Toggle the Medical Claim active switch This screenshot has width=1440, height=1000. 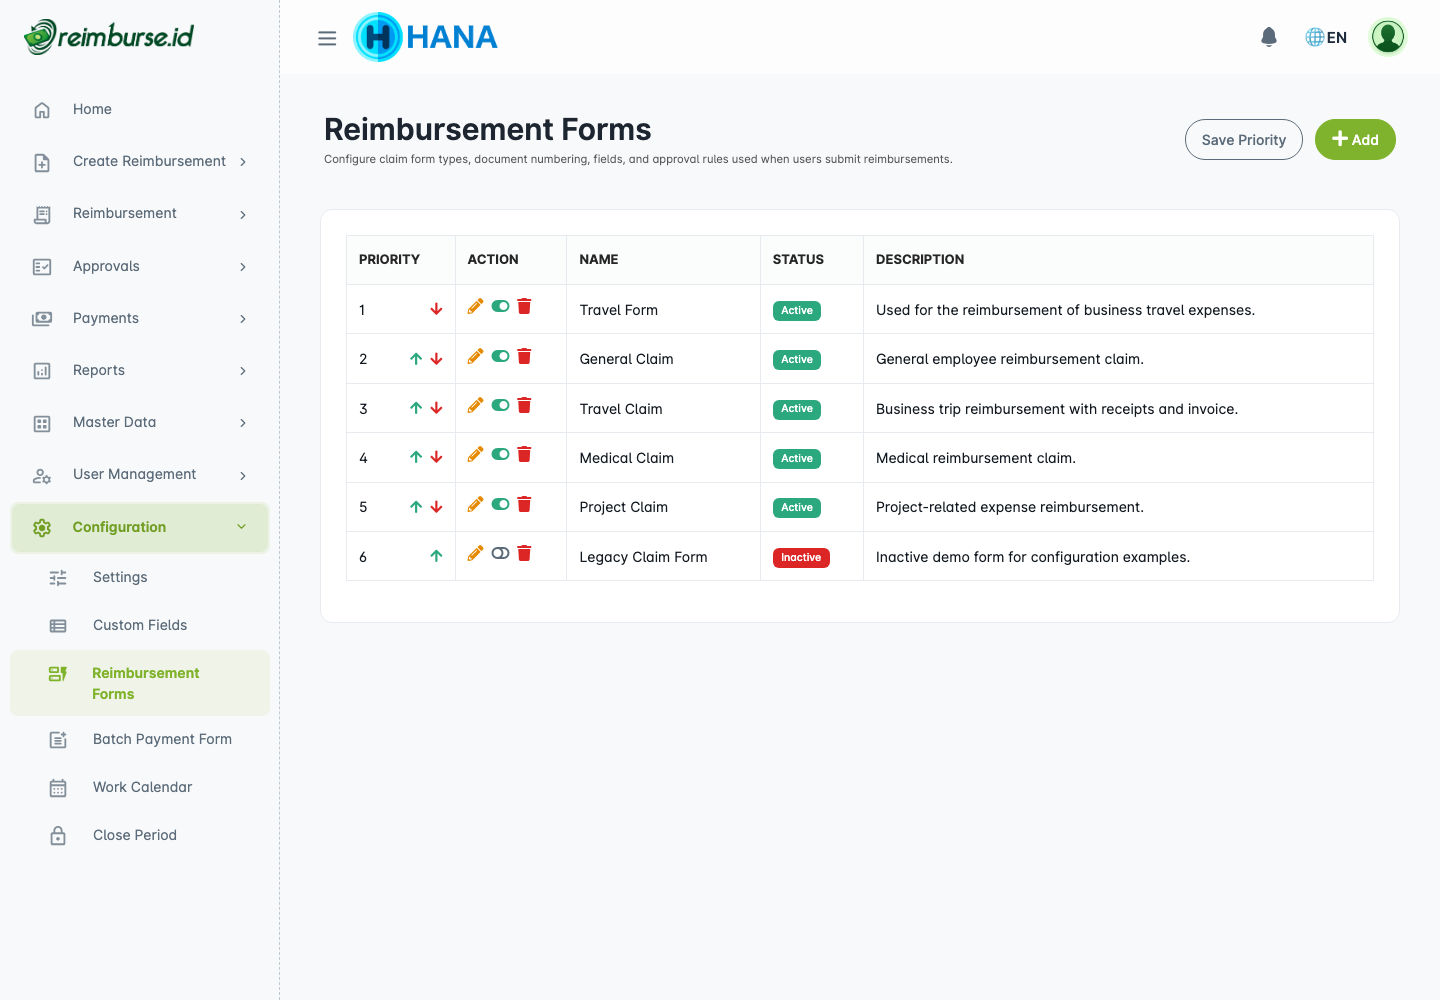click(x=500, y=455)
